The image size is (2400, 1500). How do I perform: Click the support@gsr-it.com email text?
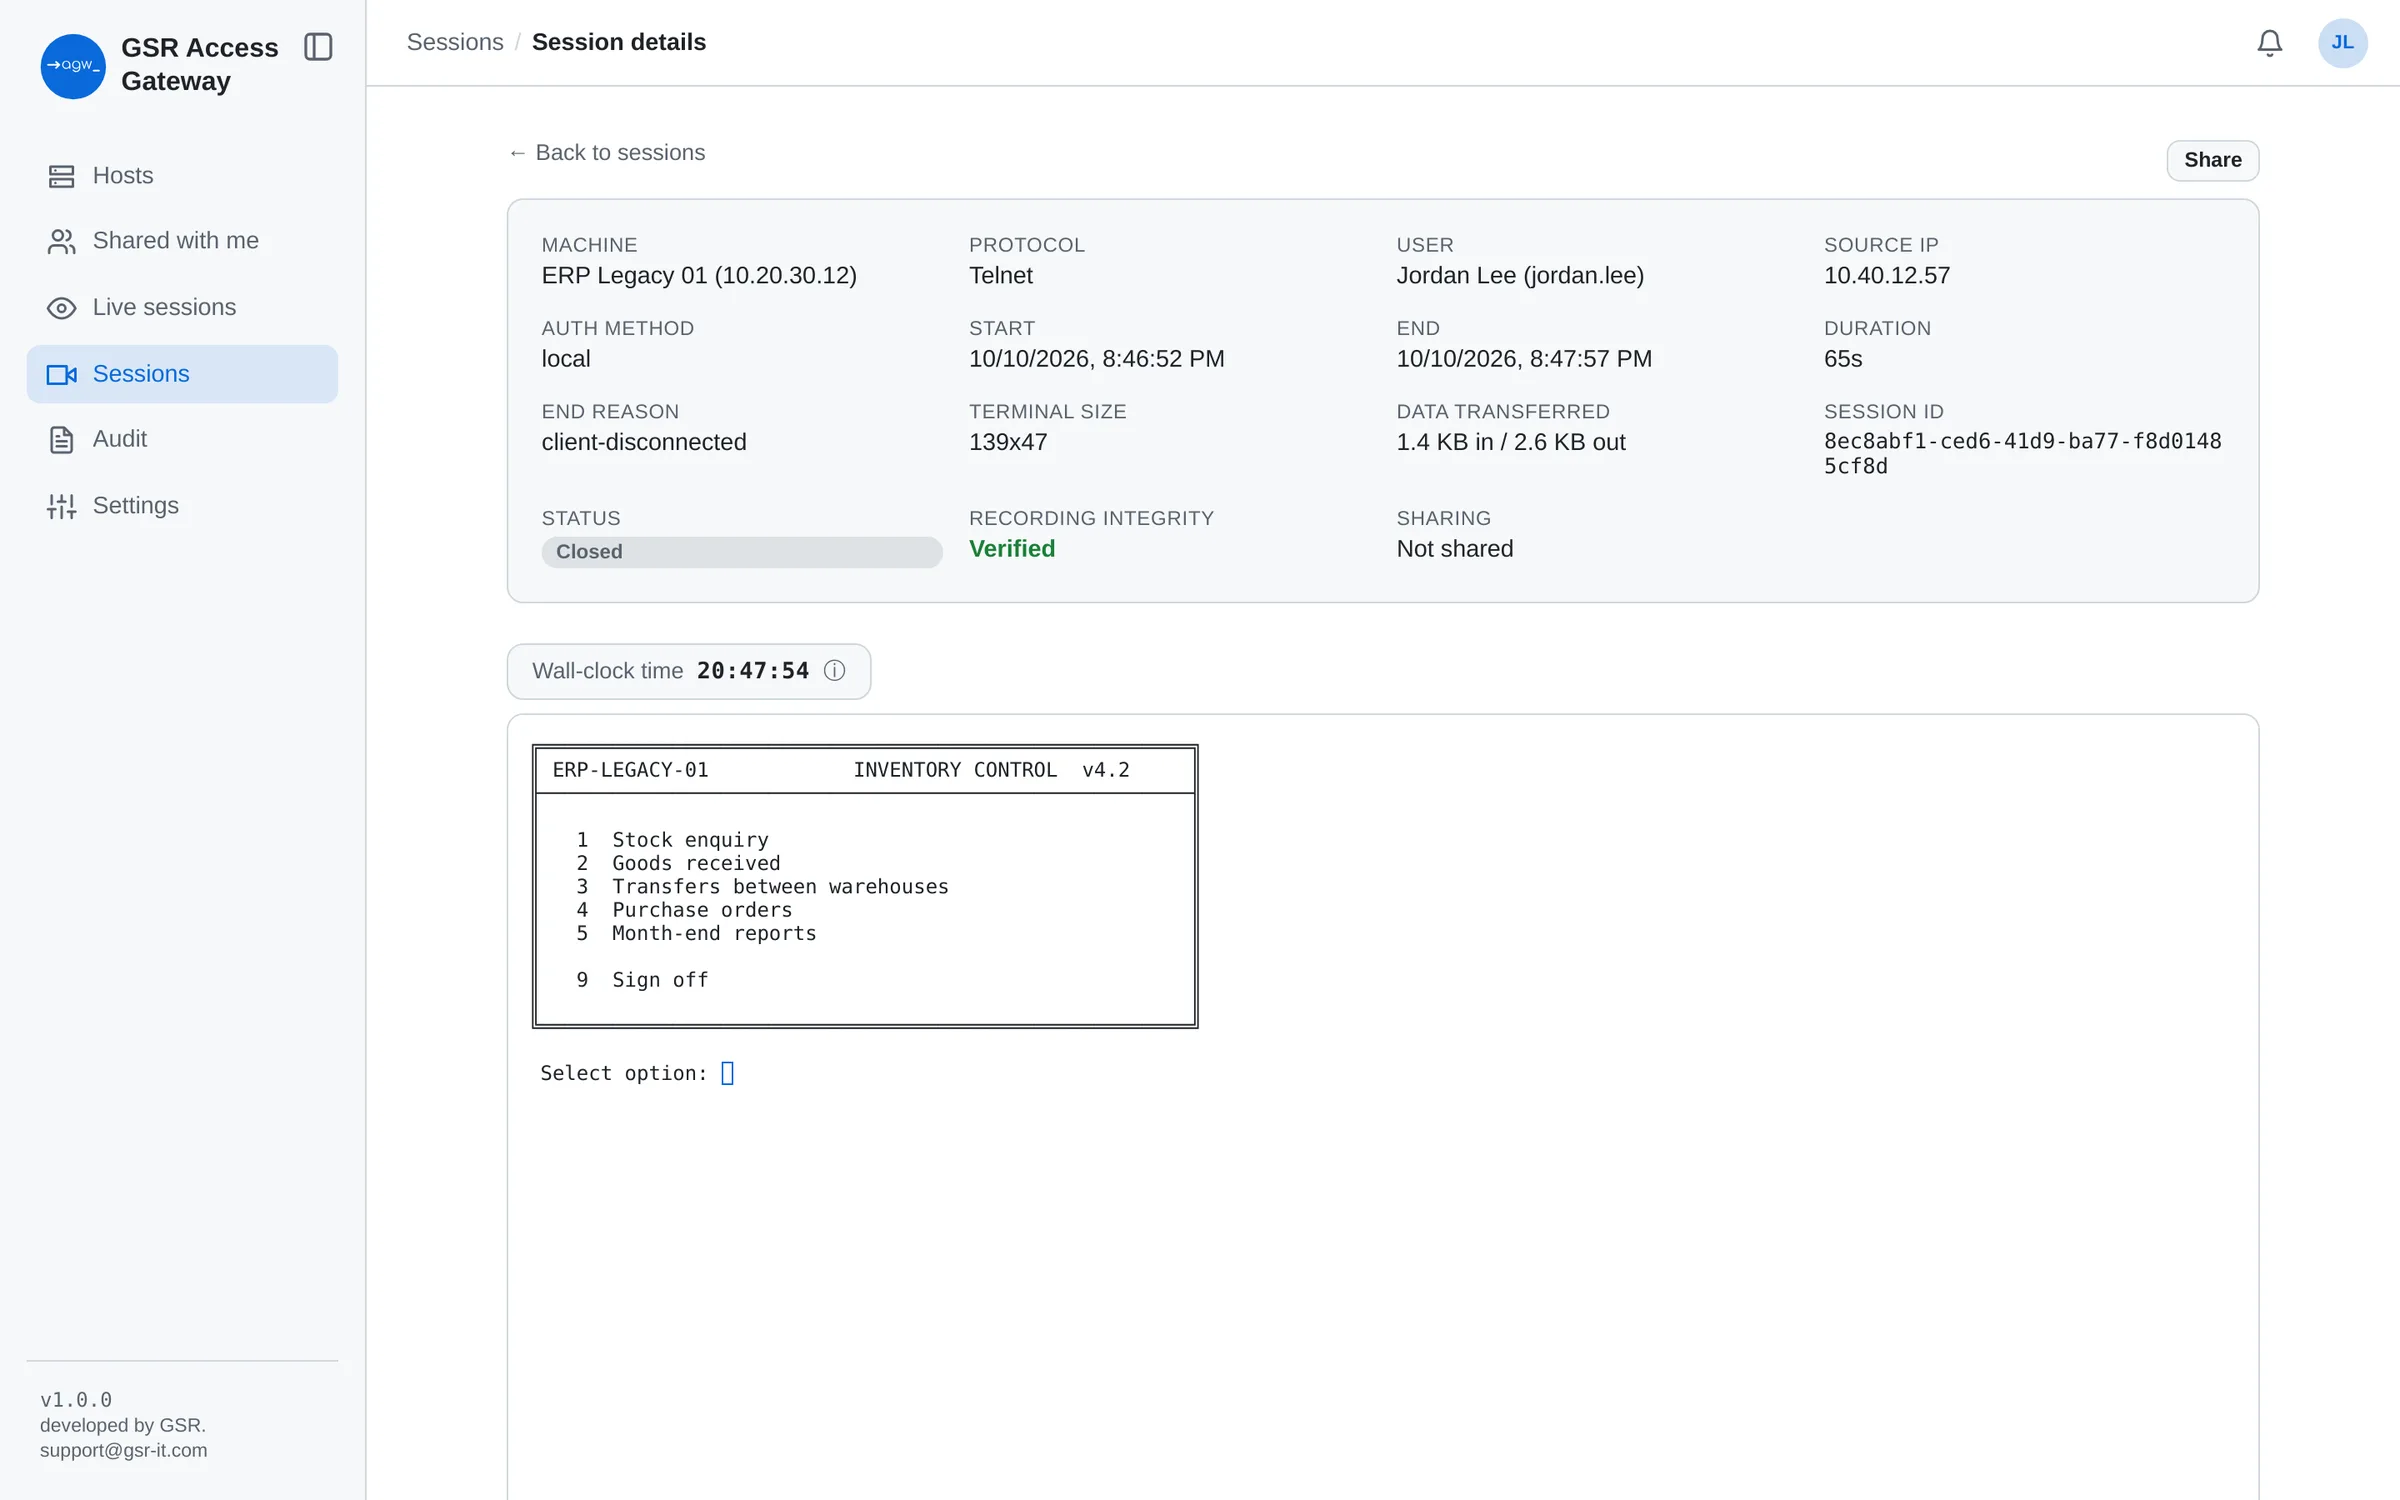pos(124,1451)
